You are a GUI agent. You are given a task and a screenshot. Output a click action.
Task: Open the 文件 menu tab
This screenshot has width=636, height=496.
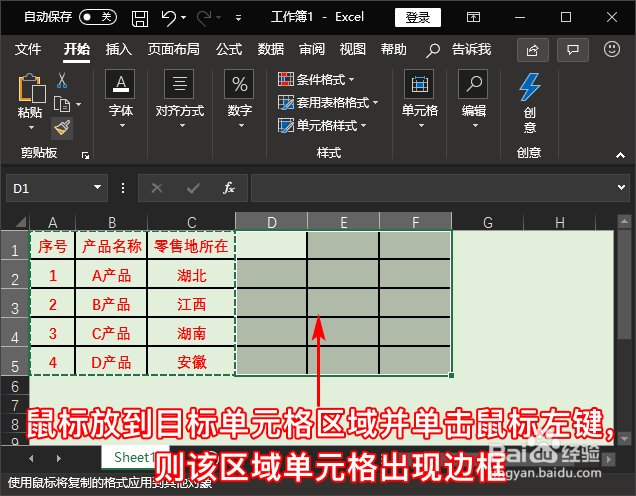28,49
